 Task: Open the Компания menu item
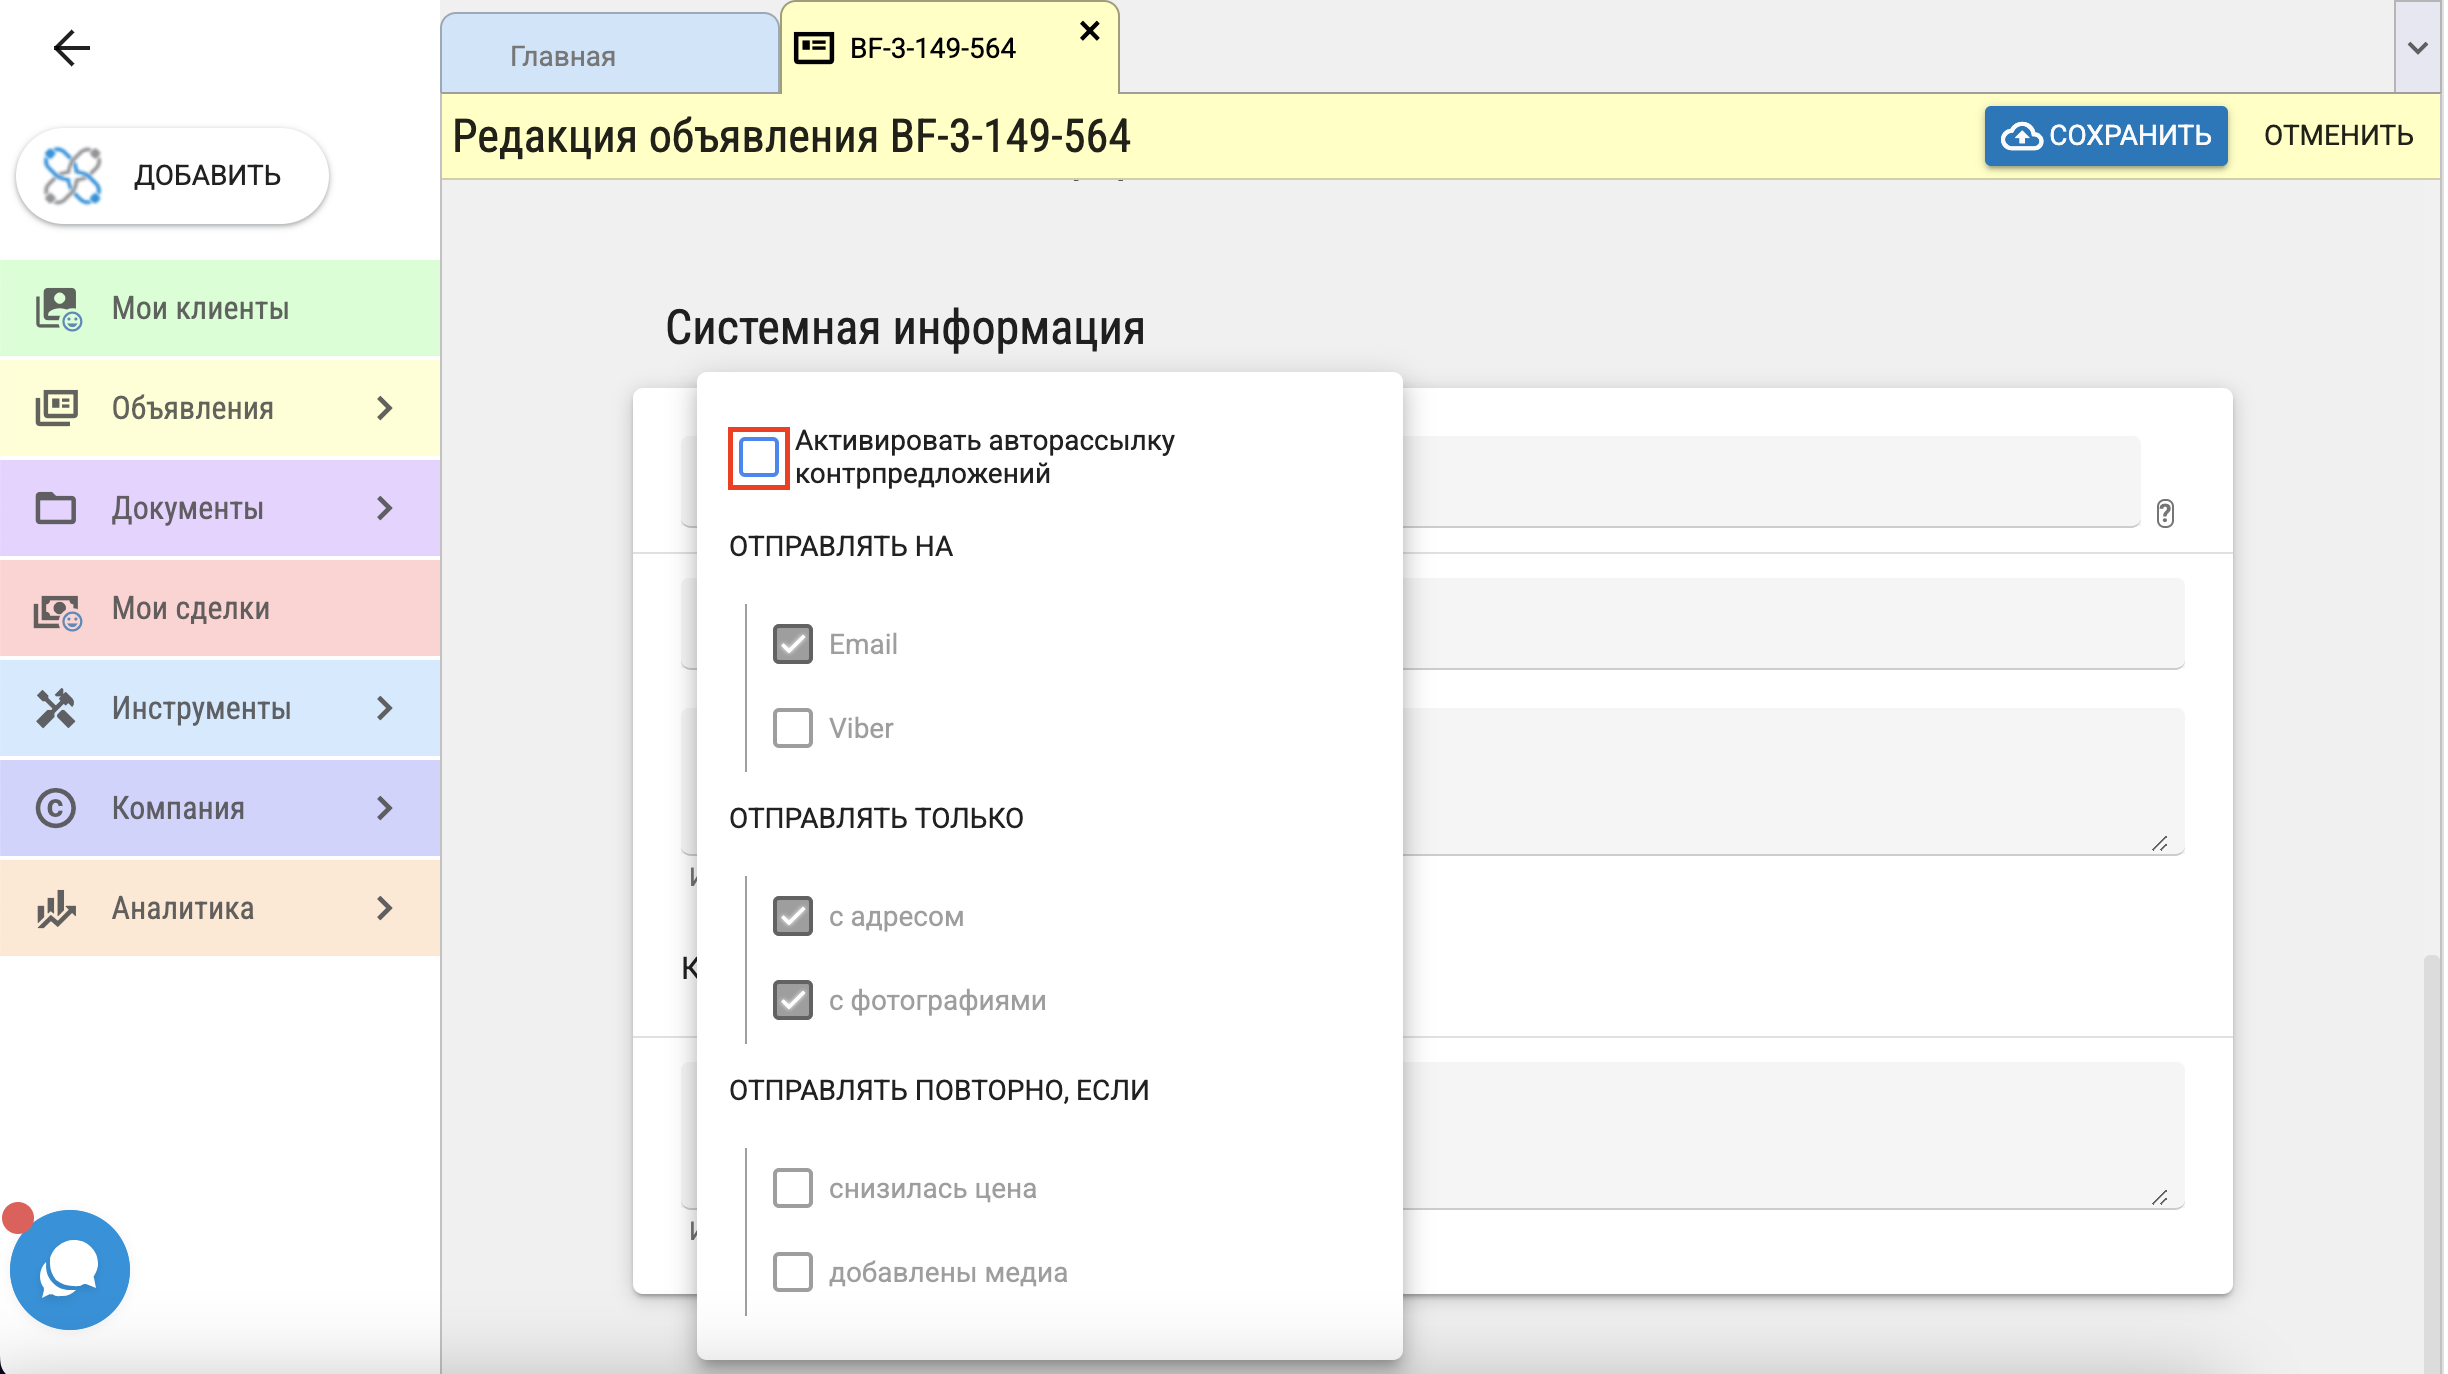pos(220,808)
